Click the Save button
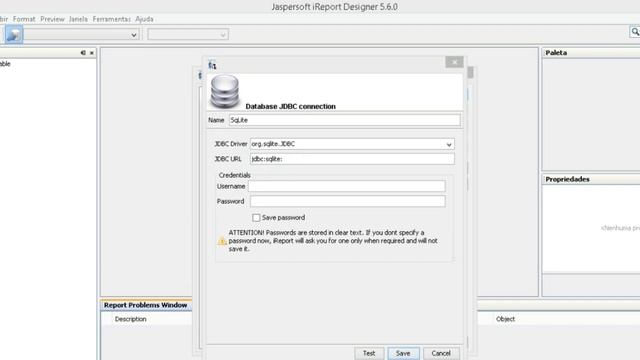This screenshot has height=360, width=640. (x=403, y=353)
